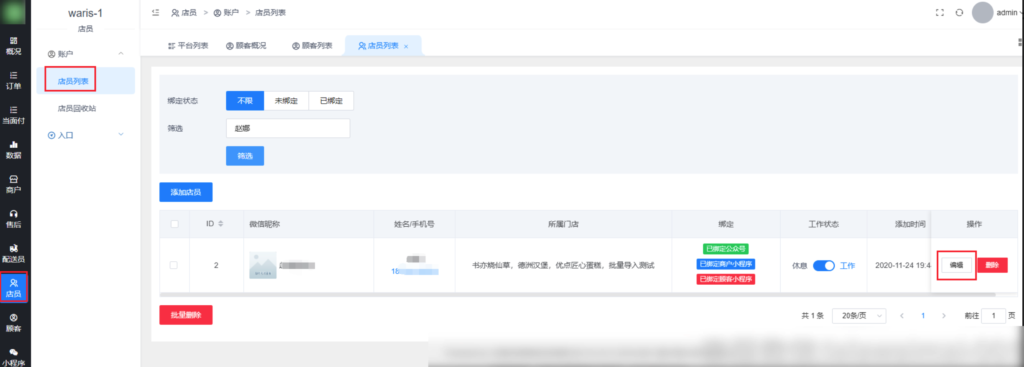Select the 未绑定 binding status option
The image size is (1024, 367).
(x=286, y=101)
